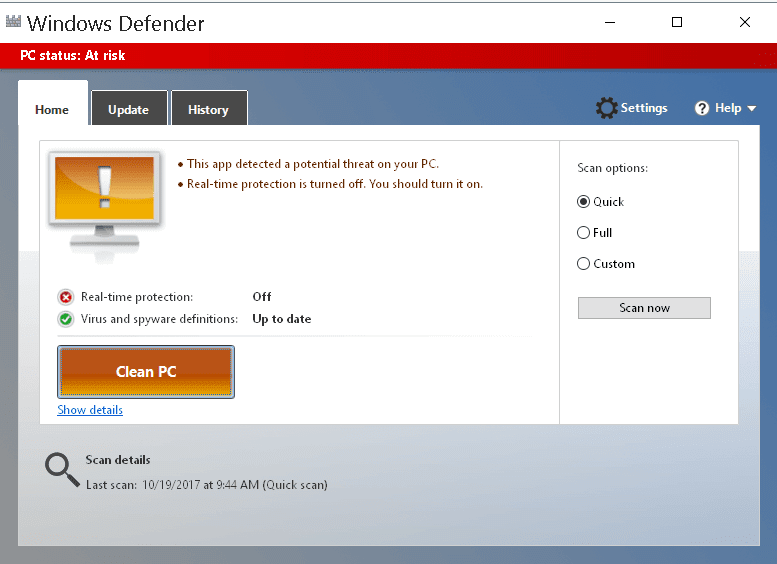Minimize the Windows Defender window
Image resolution: width=777 pixels, height=564 pixels.
click(x=610, y=22)
